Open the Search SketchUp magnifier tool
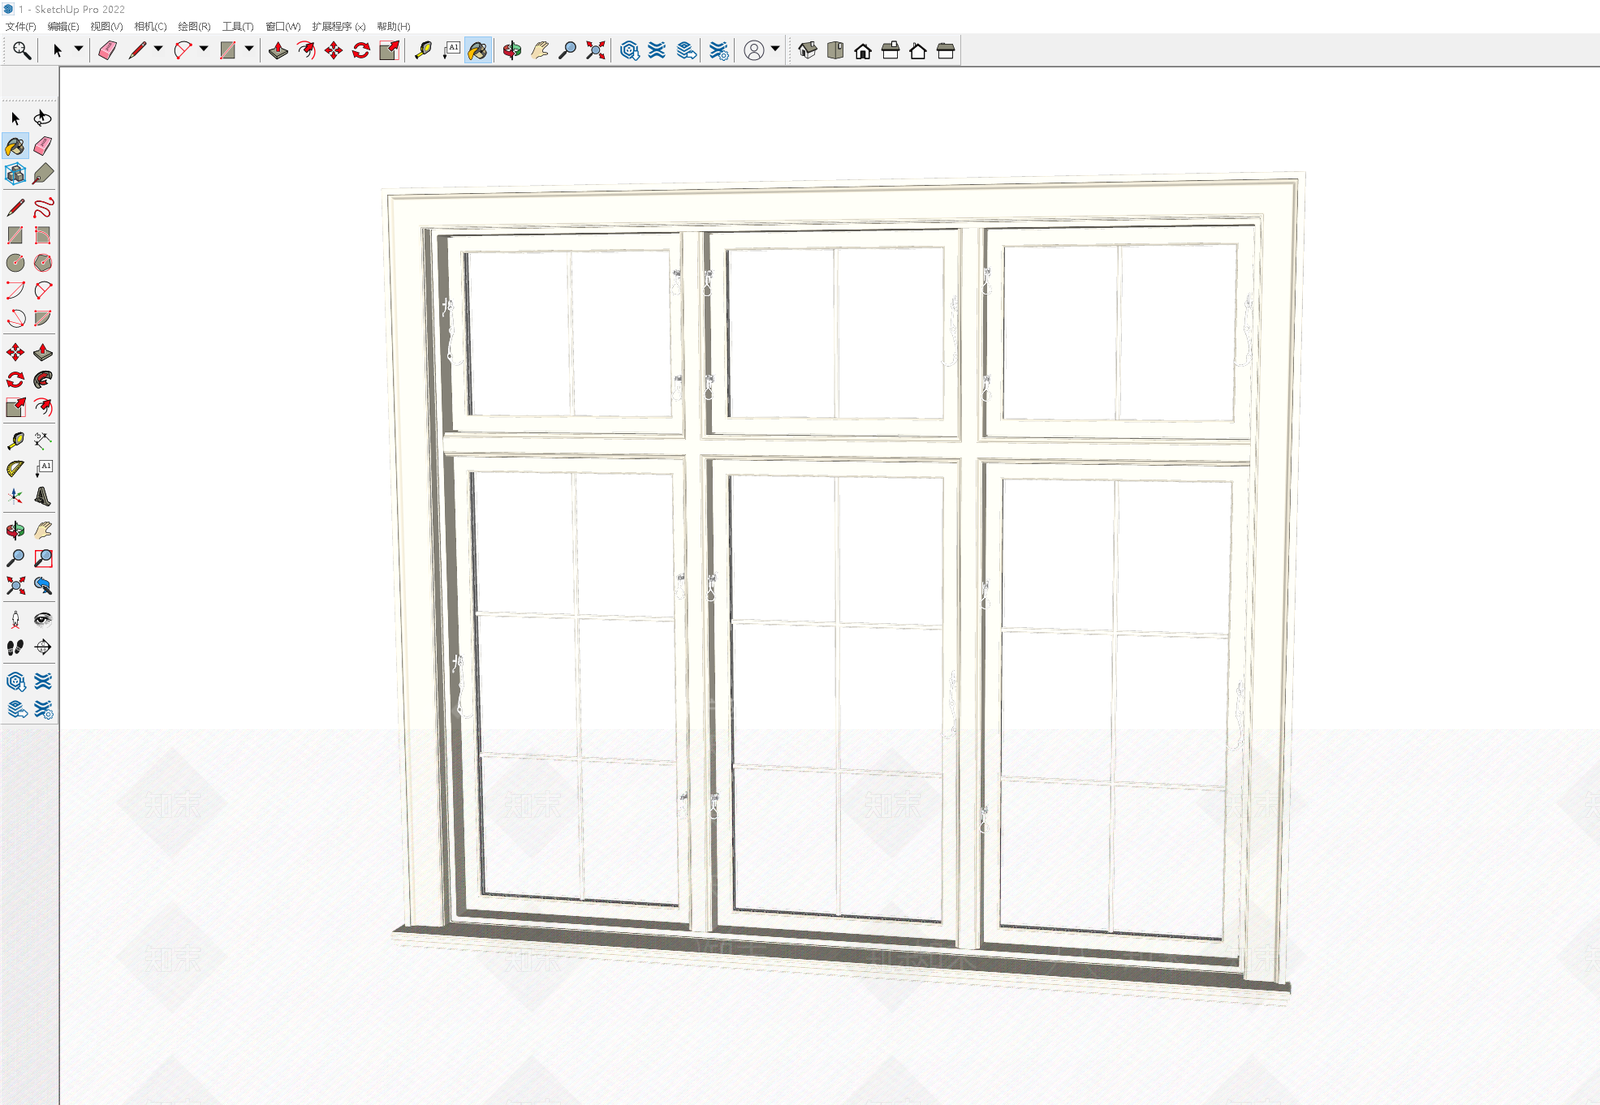This screenshot has width=1600, height=1105. pos(21,50)
